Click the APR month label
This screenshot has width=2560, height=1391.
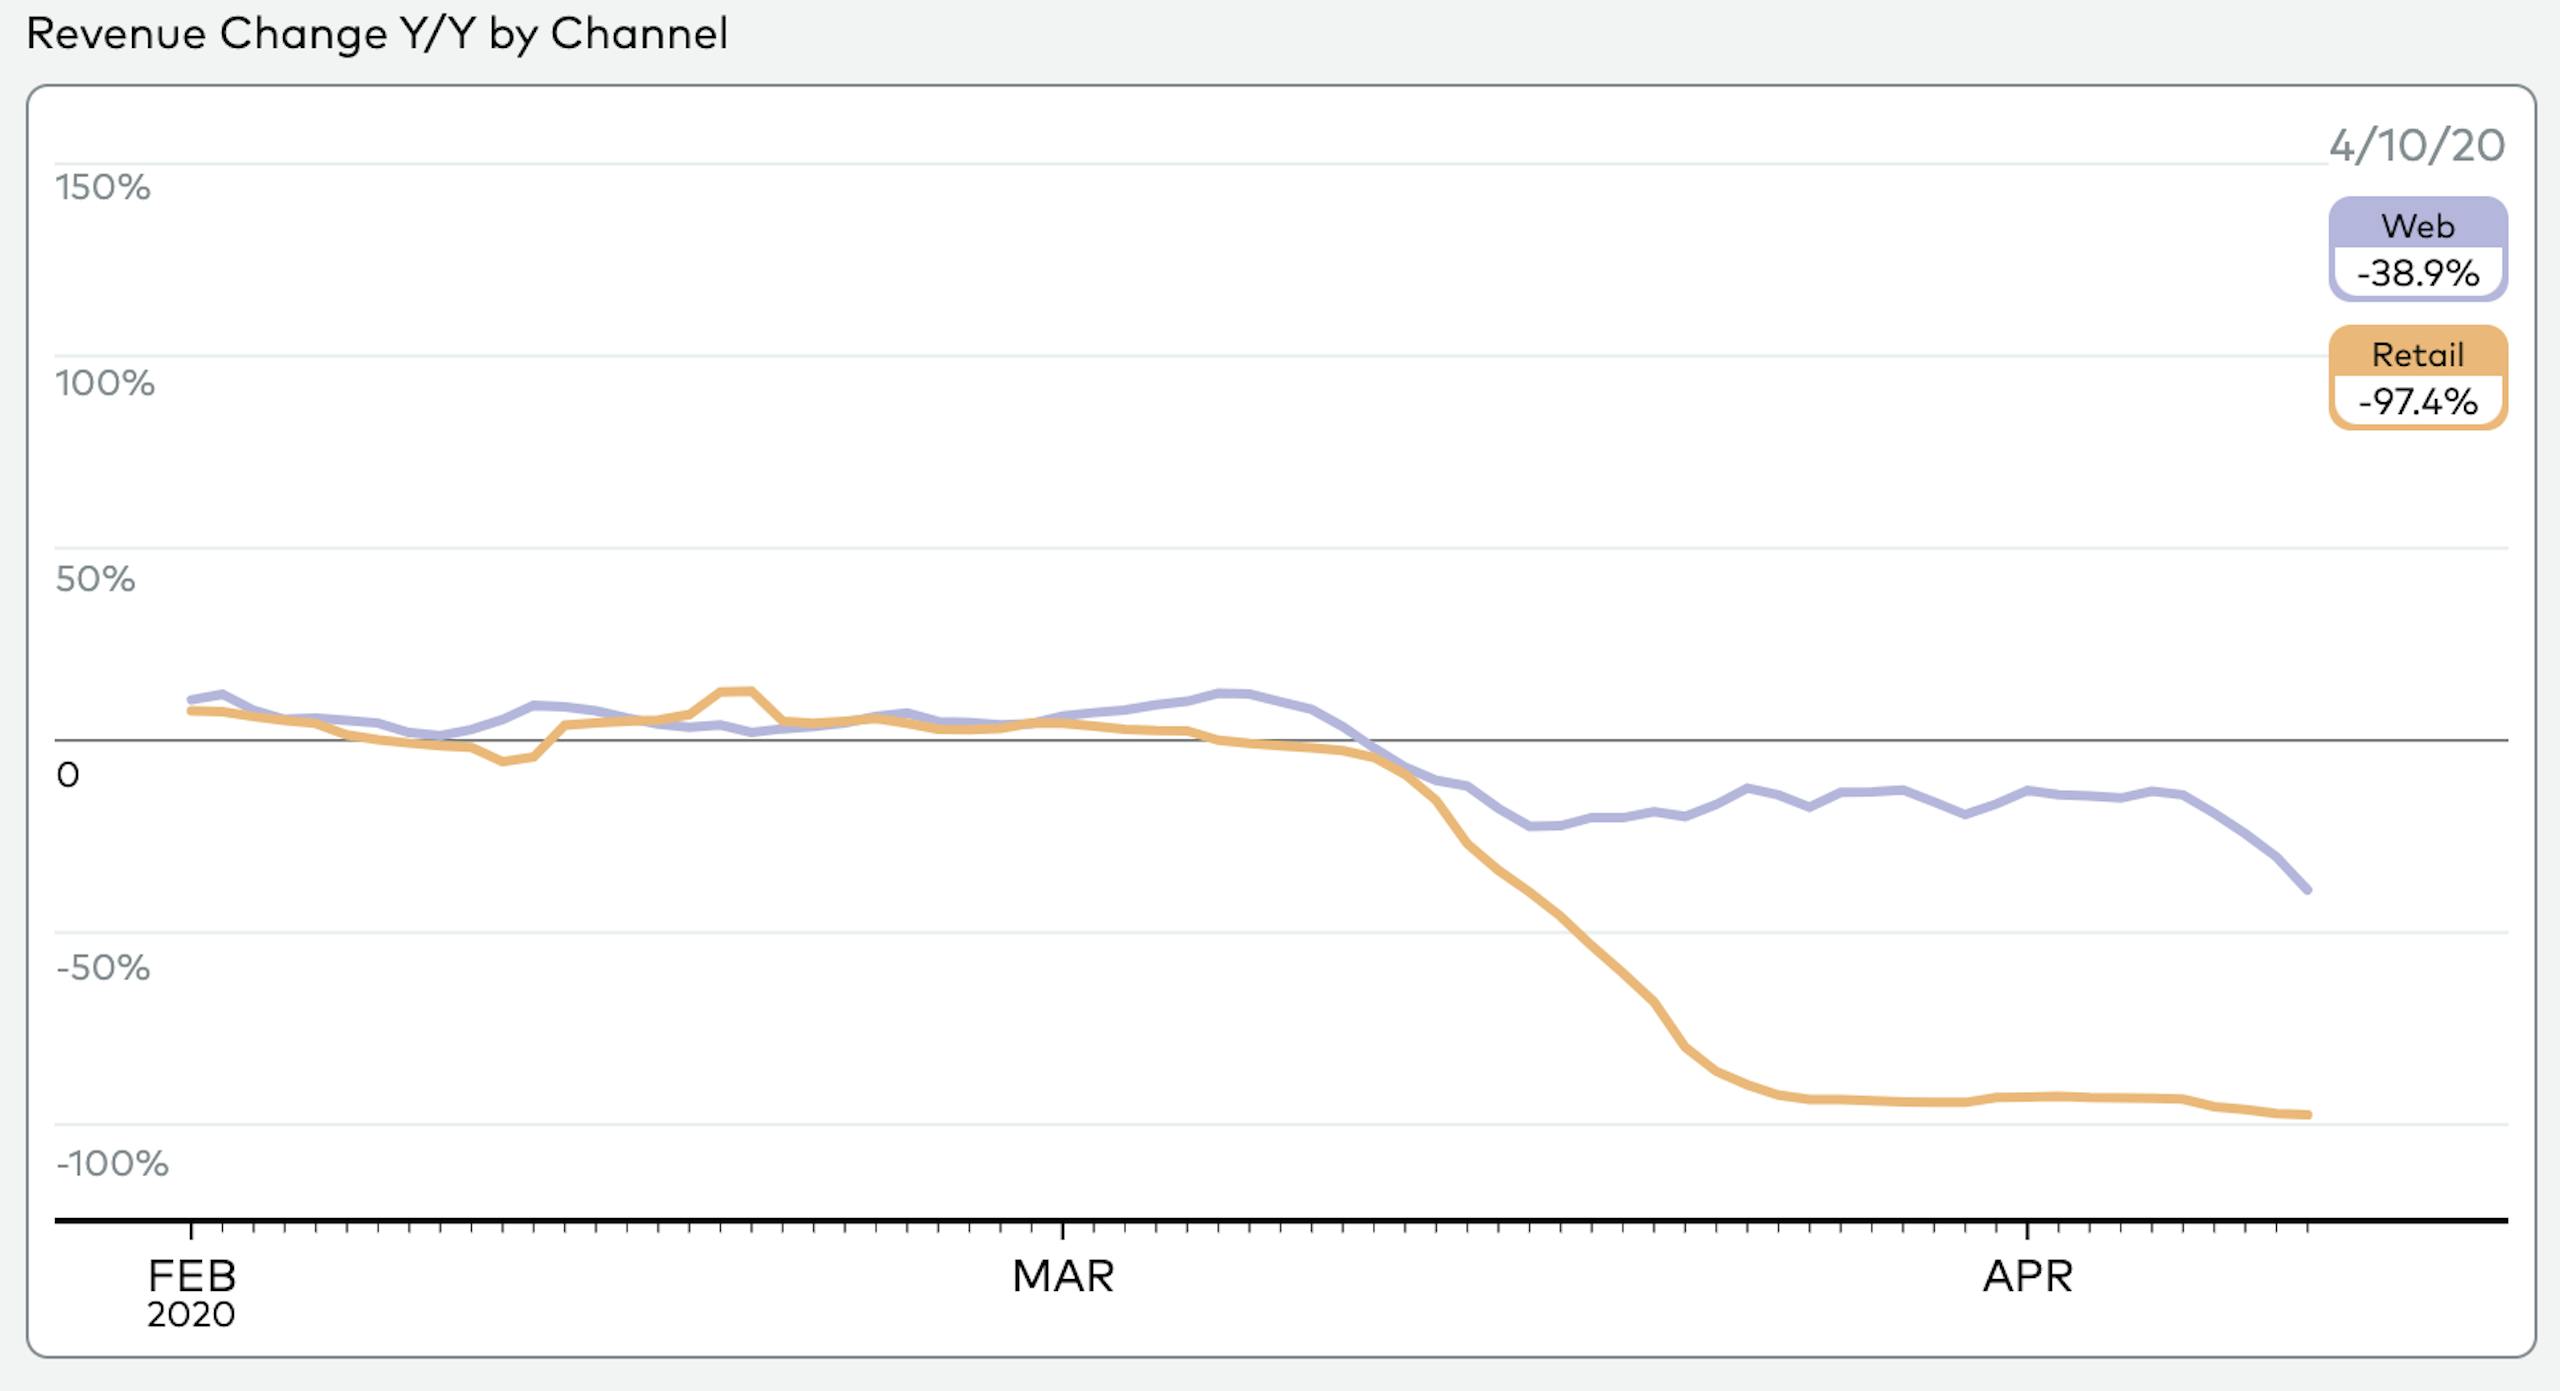coord(2028,1276)
